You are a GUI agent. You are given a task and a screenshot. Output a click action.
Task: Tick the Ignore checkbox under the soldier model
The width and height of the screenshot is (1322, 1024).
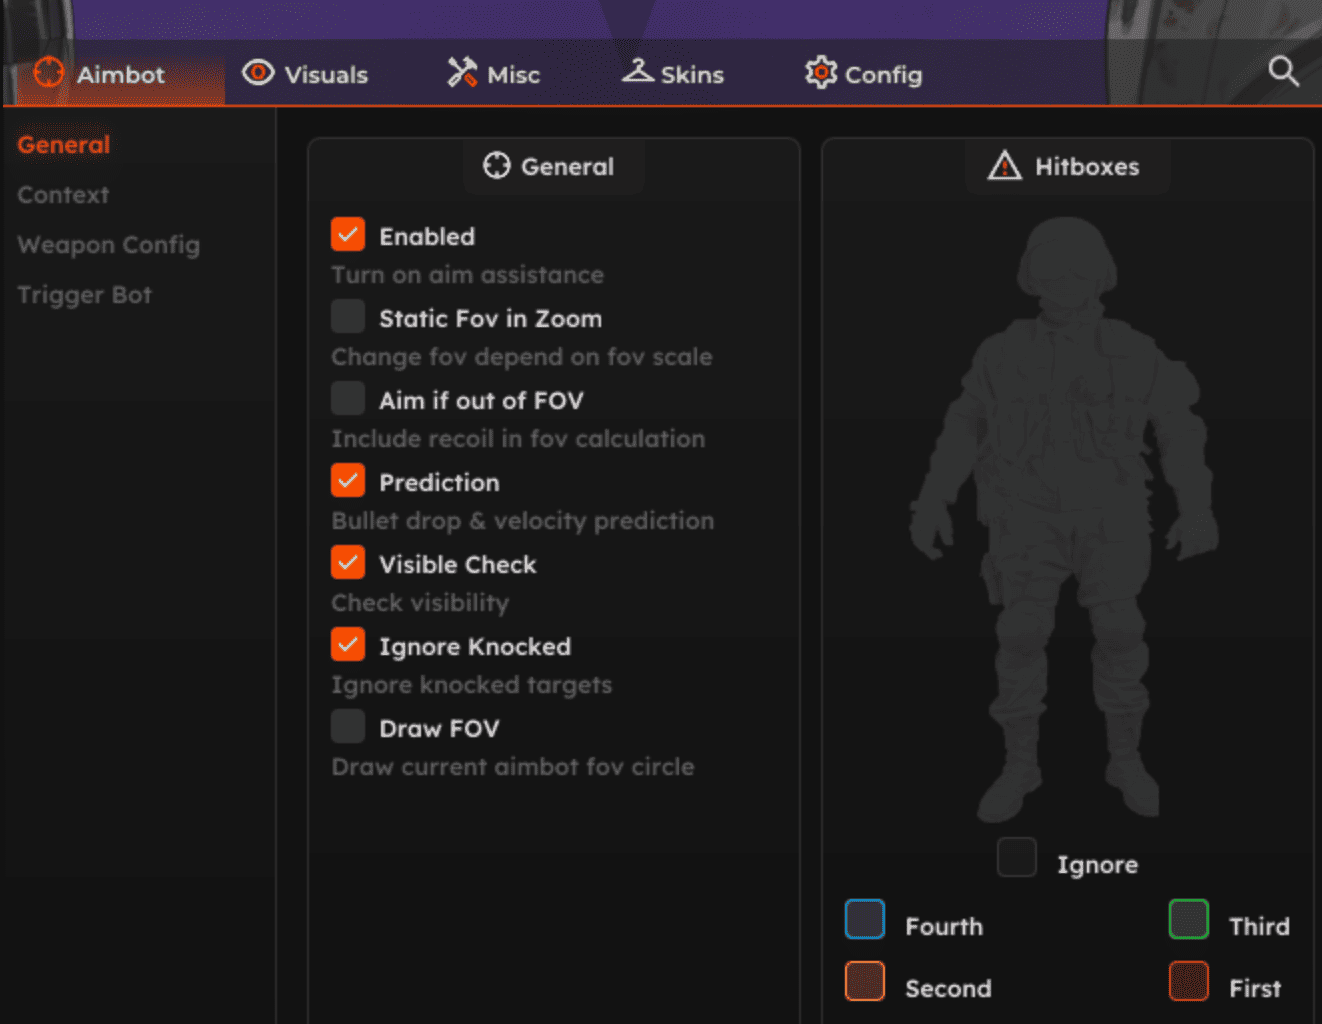(1017, 858)
